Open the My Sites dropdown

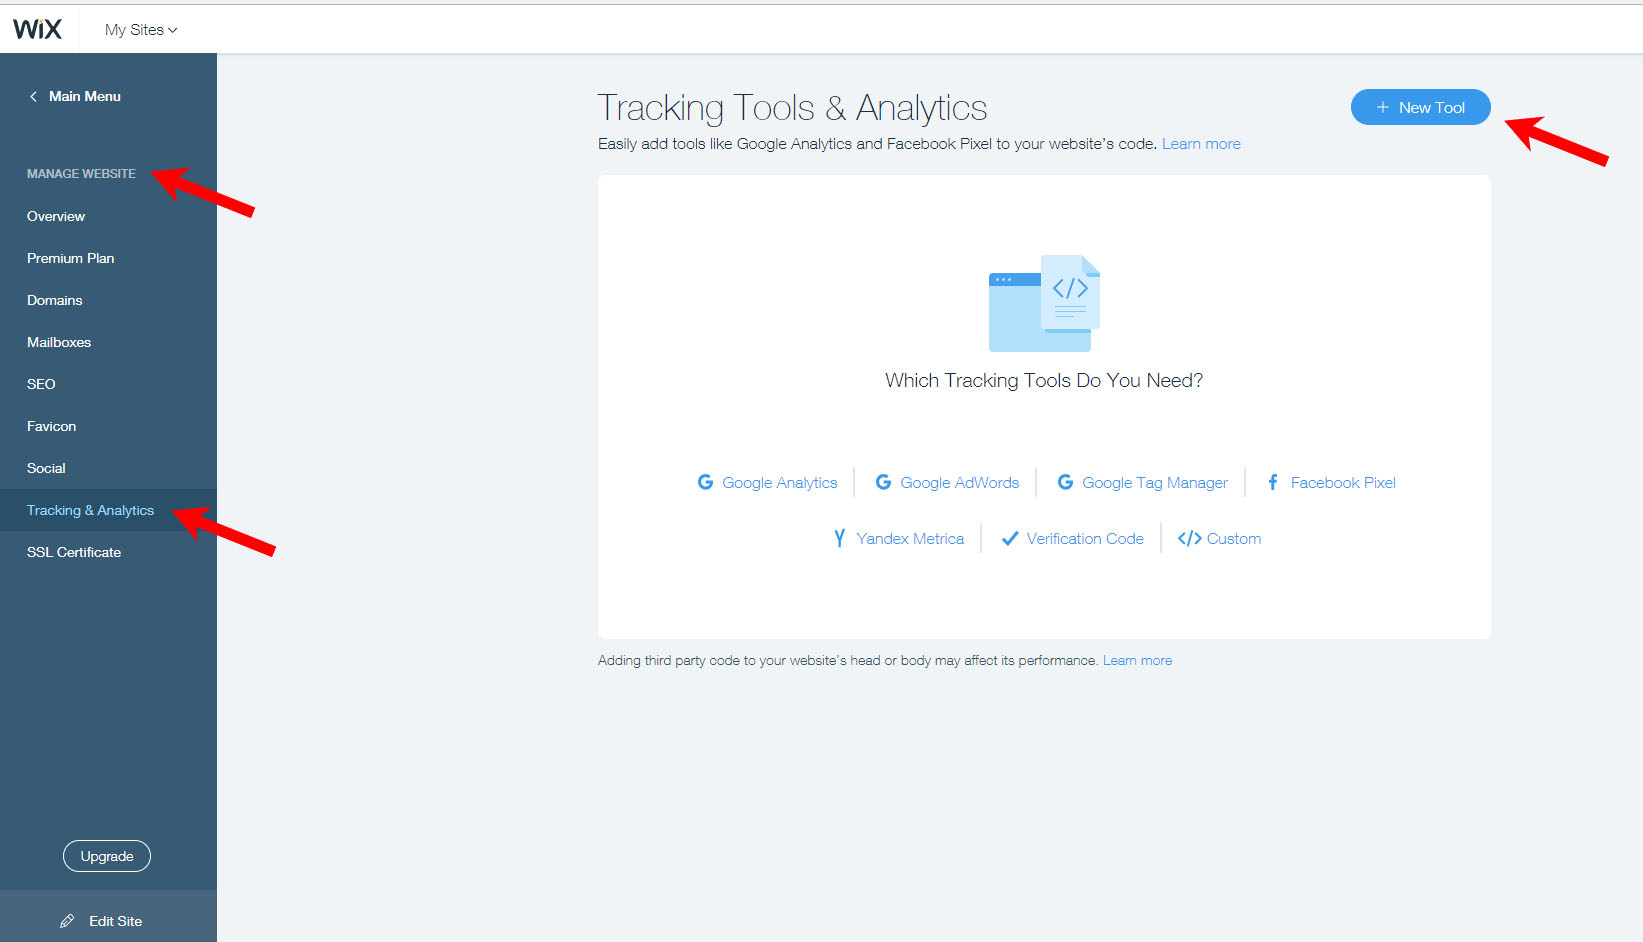[141, 30]
